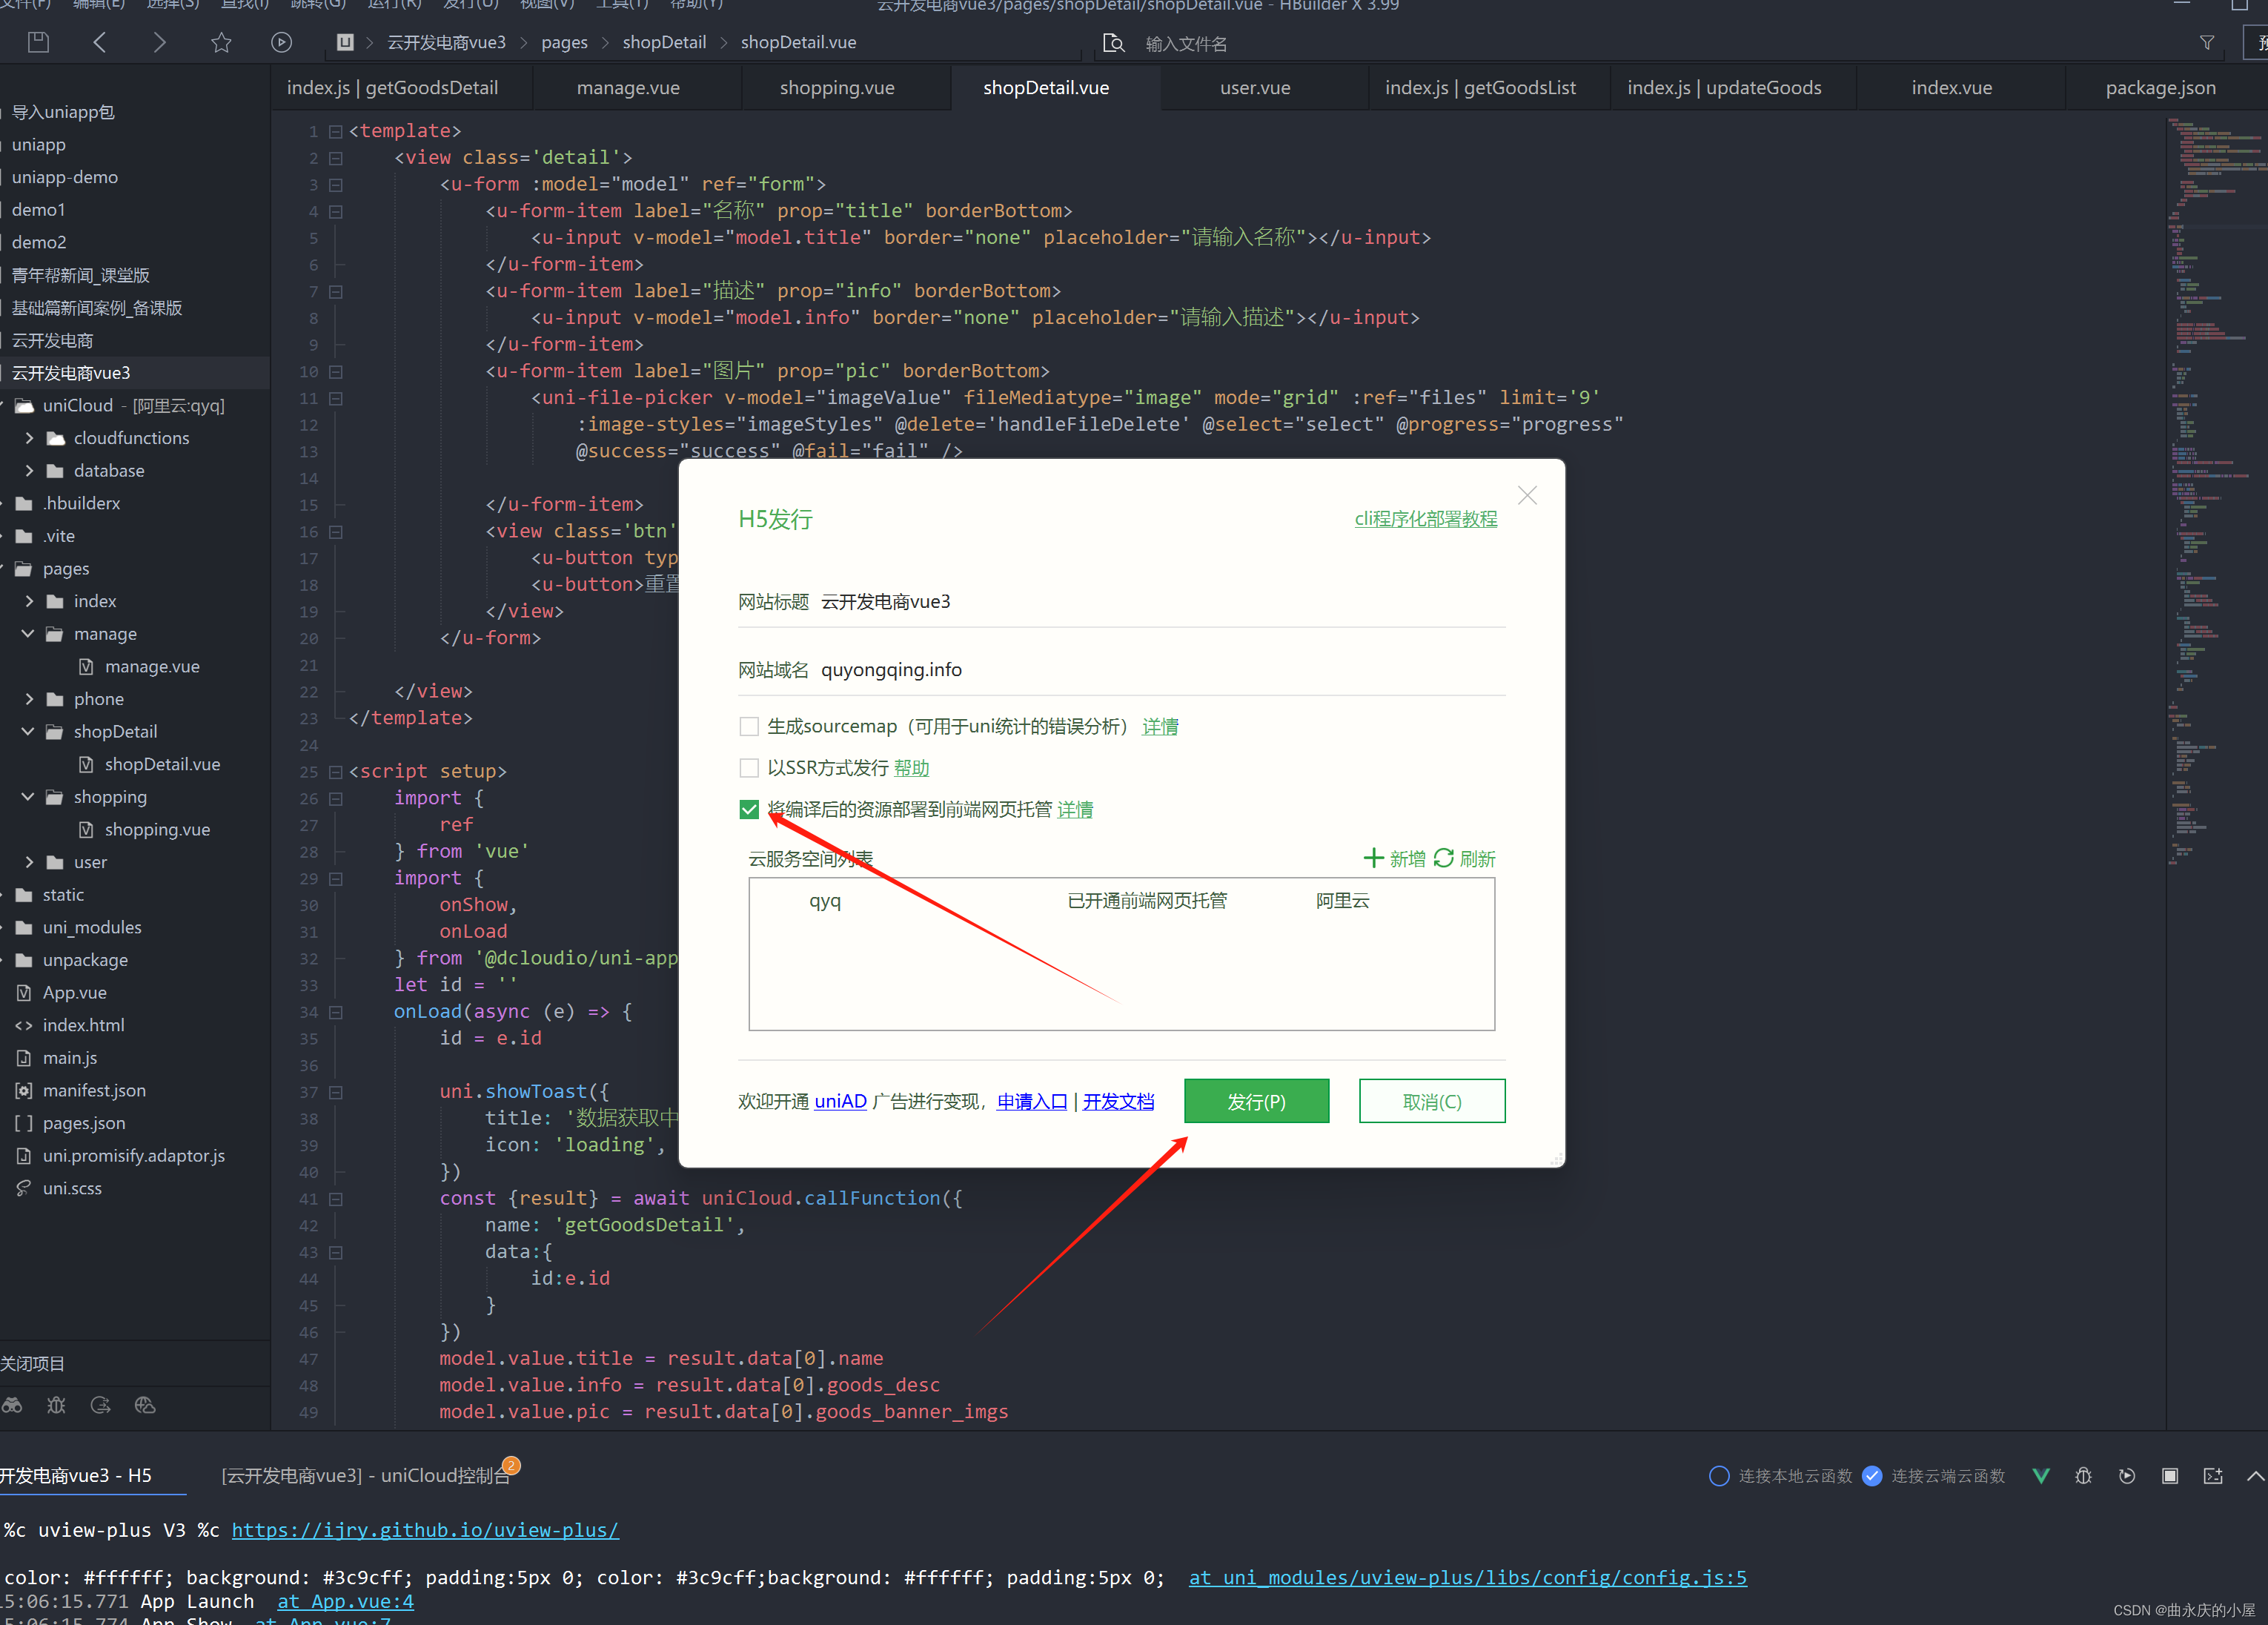2268x1625 pixels.
Task: Open the cli程序化部署教程 link
Action: (x=1425, y=519)
